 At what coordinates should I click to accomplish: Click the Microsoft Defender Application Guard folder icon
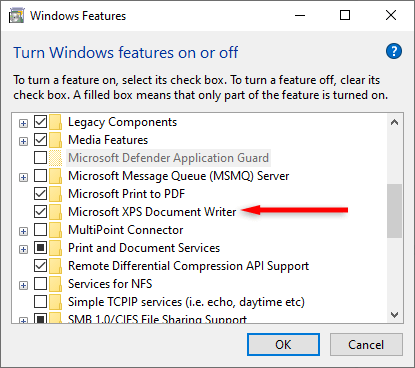[x=56, y=158]
